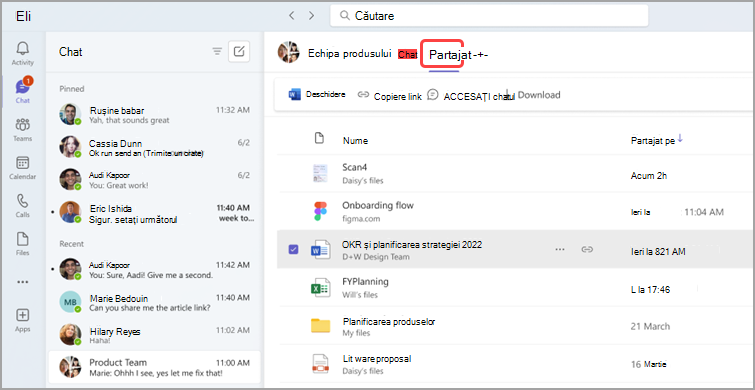Uncheck the OKR și planificarea strategiei checkbox

pos(293,249)
